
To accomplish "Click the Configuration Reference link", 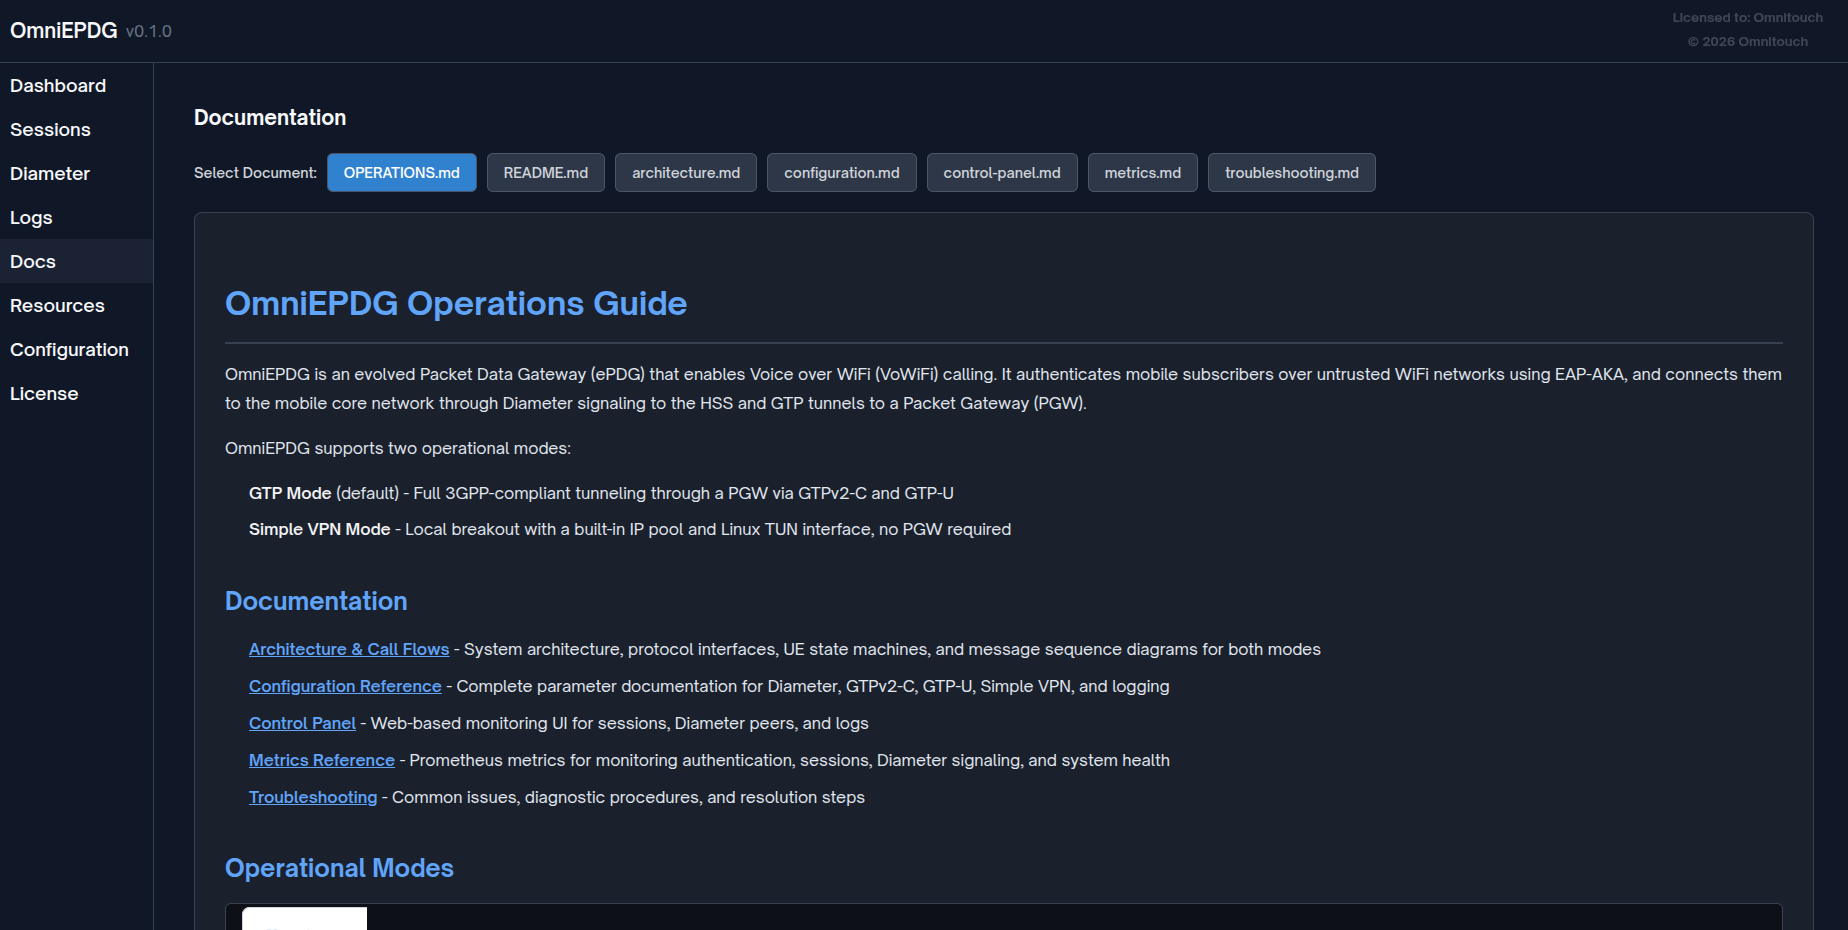I will click(x=344, y=687).
